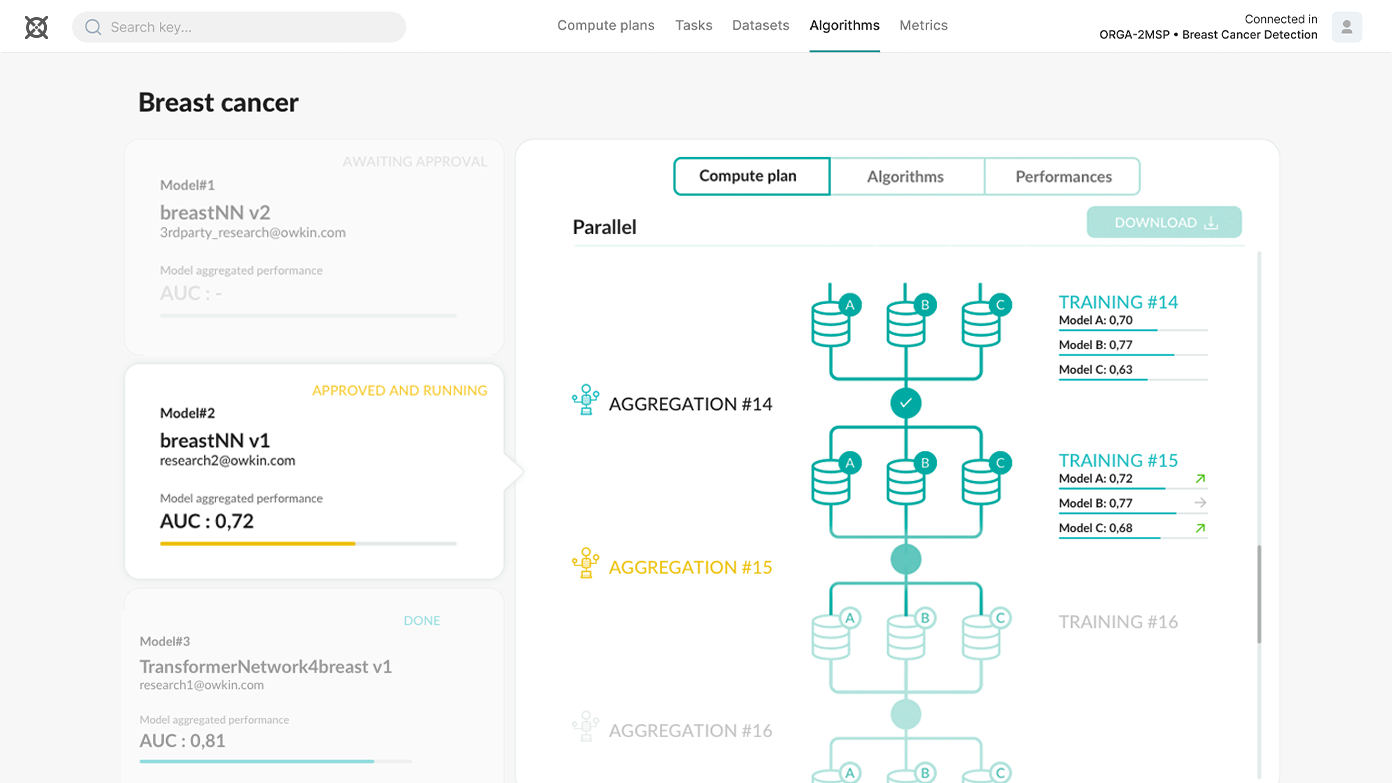Click the grey AUC progress bar of breastNN v2
The height and width of the screenshot is (783, 1392).
[308, 316]
